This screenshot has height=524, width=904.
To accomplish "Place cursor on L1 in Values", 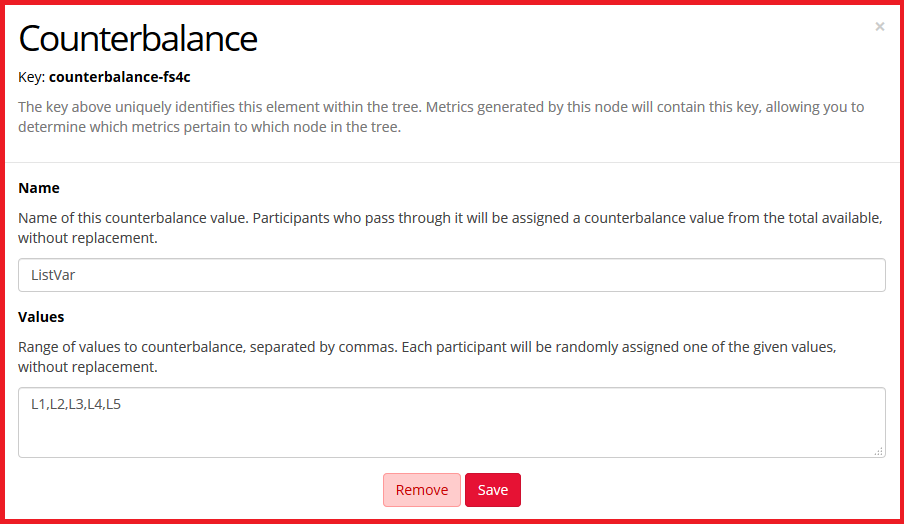I will (x=39, y=404).
